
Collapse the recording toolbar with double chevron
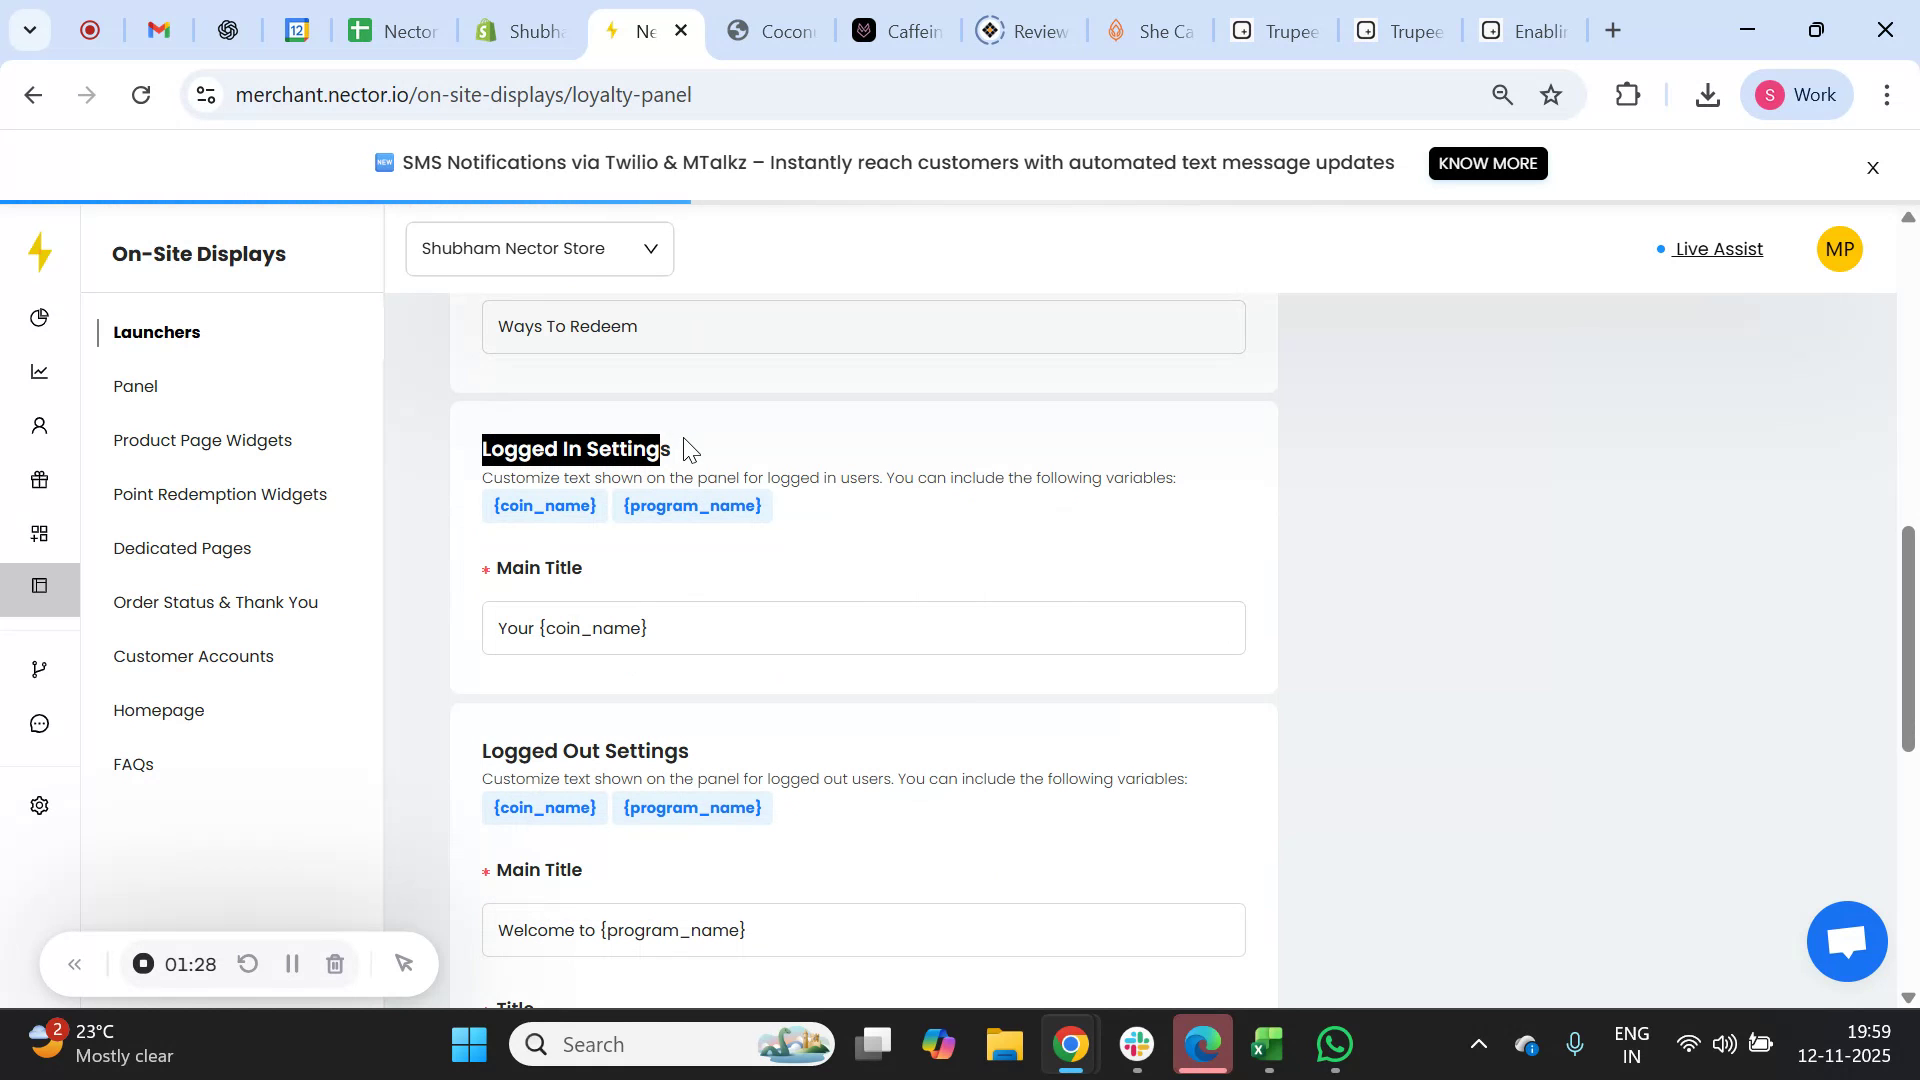pos(74,963)
